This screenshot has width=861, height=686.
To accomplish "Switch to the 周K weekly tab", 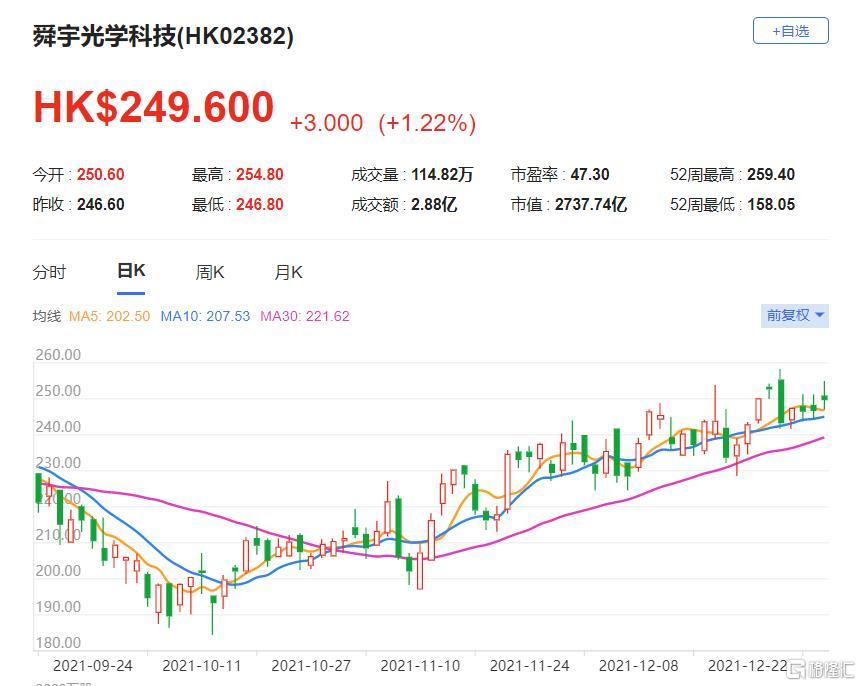I will pyautogui.click(x=210, y=272).
